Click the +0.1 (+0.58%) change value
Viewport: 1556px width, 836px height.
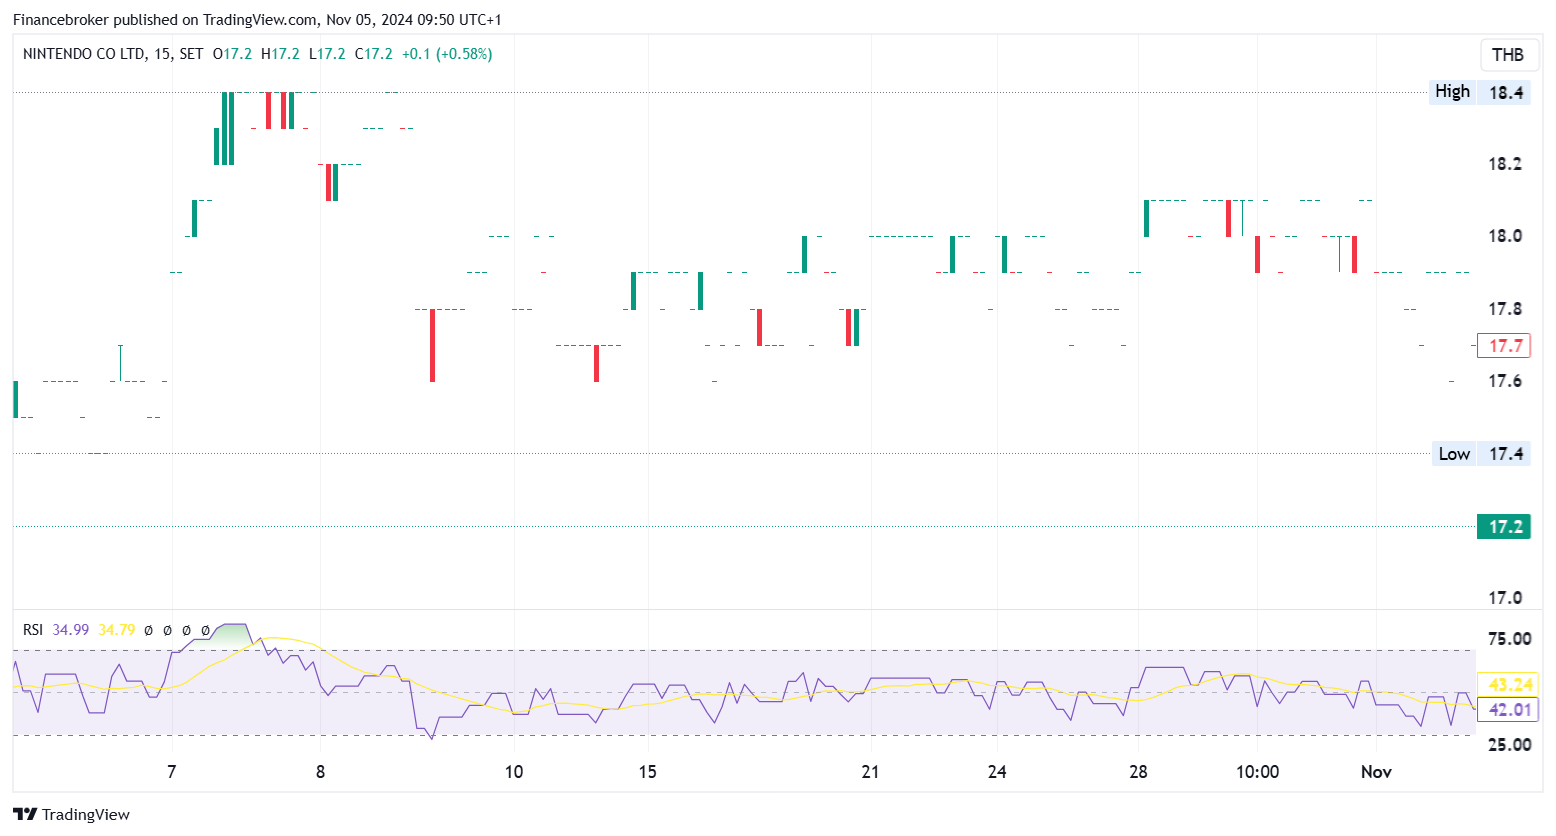pos(447,54)
